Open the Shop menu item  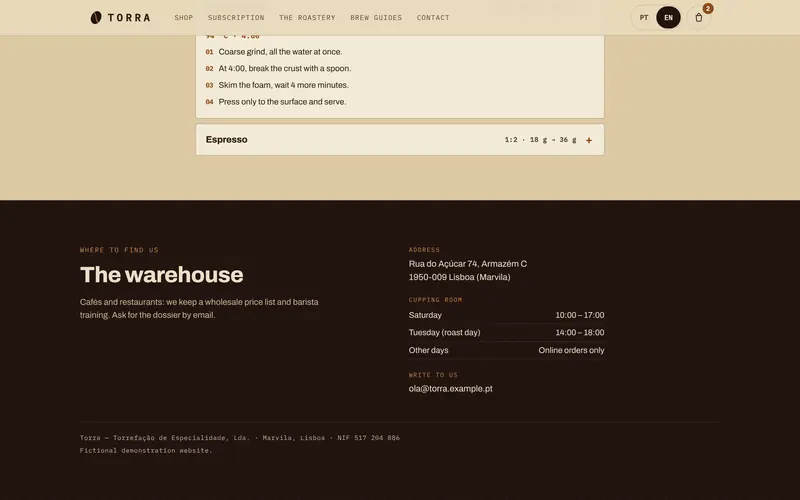tap(184, 17)
